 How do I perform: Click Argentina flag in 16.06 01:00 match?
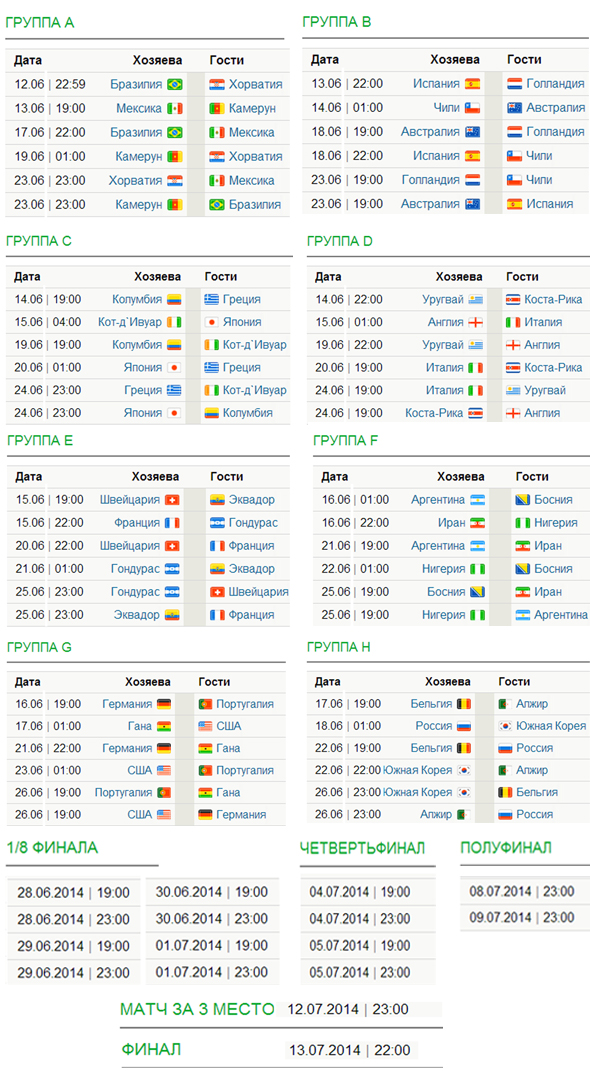point(477,500)
